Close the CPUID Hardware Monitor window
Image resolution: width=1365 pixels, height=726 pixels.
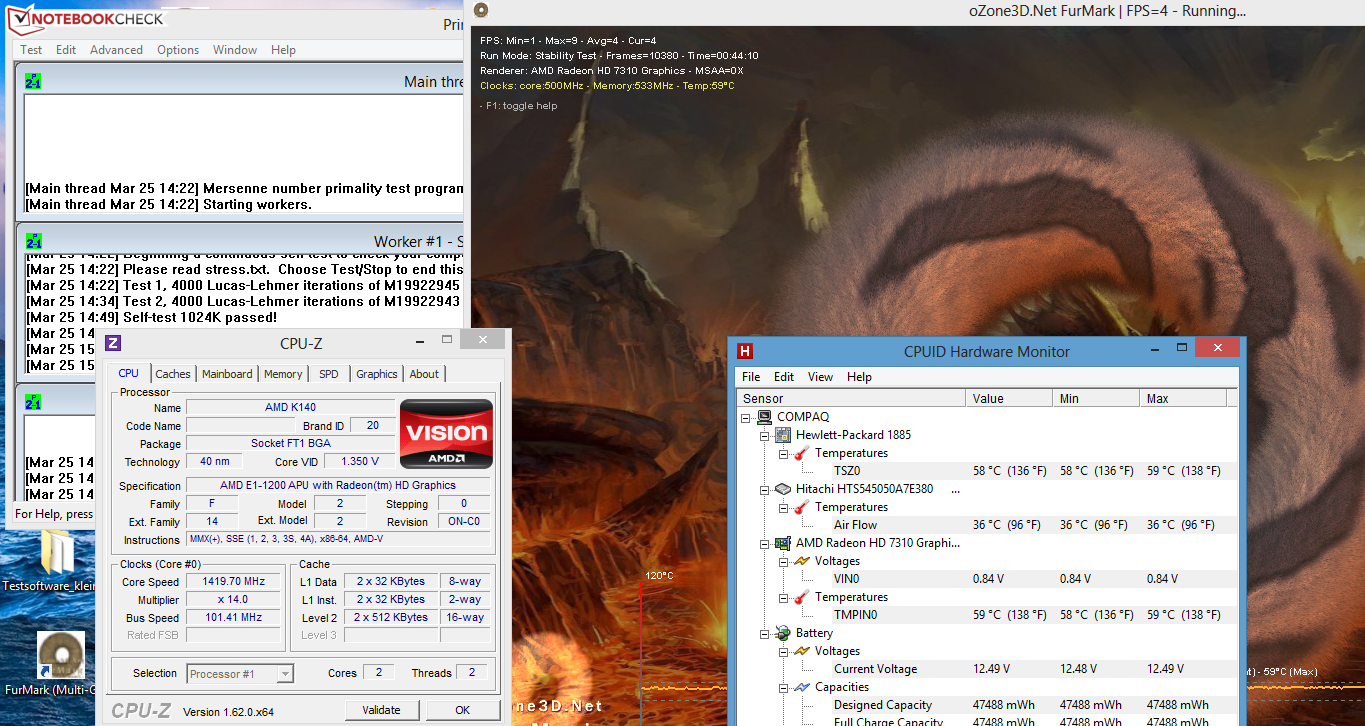(1217, 348)
